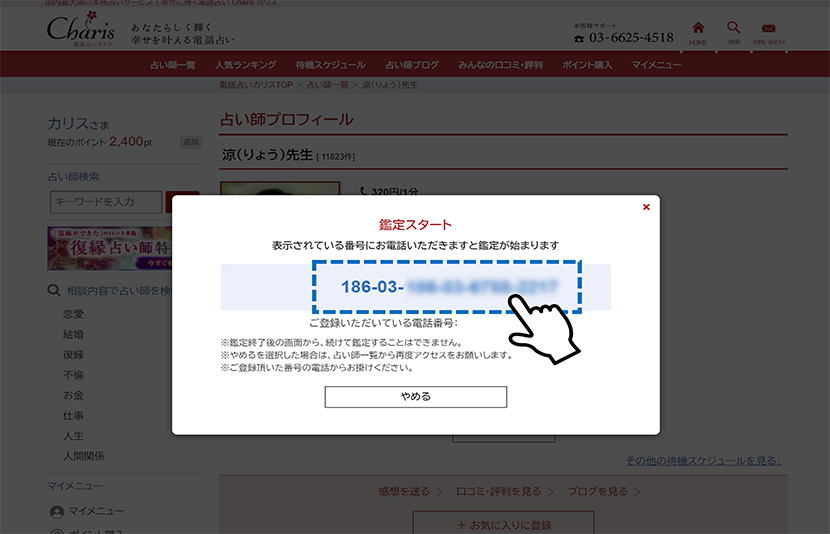Select the 恋愛 consultation category
Viewport: 830px width, 534px height.
pyautogui.click(x=73, y=314)
